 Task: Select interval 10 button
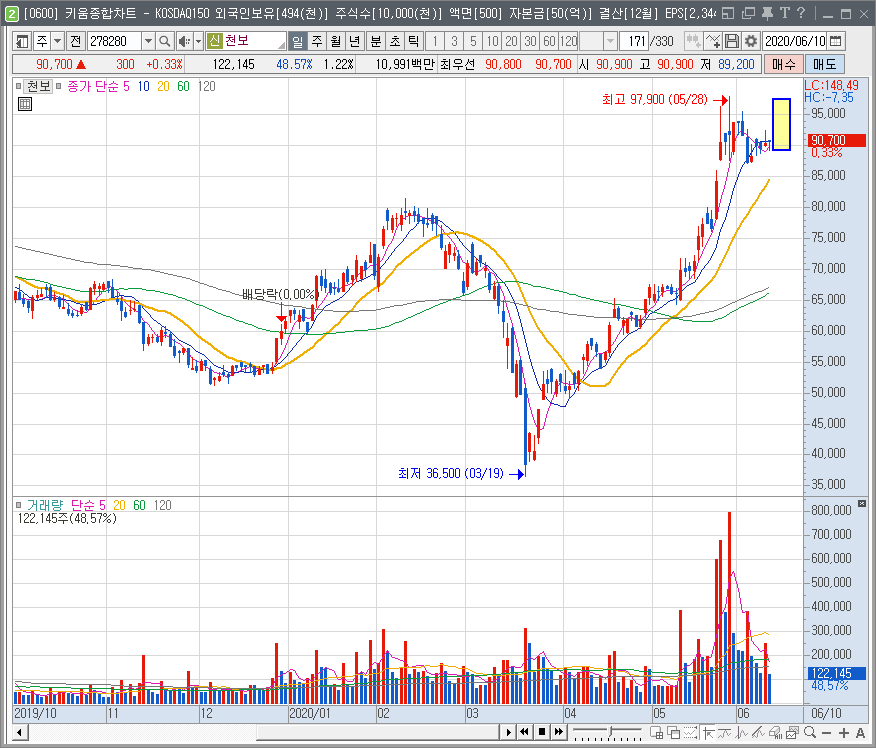492,41
